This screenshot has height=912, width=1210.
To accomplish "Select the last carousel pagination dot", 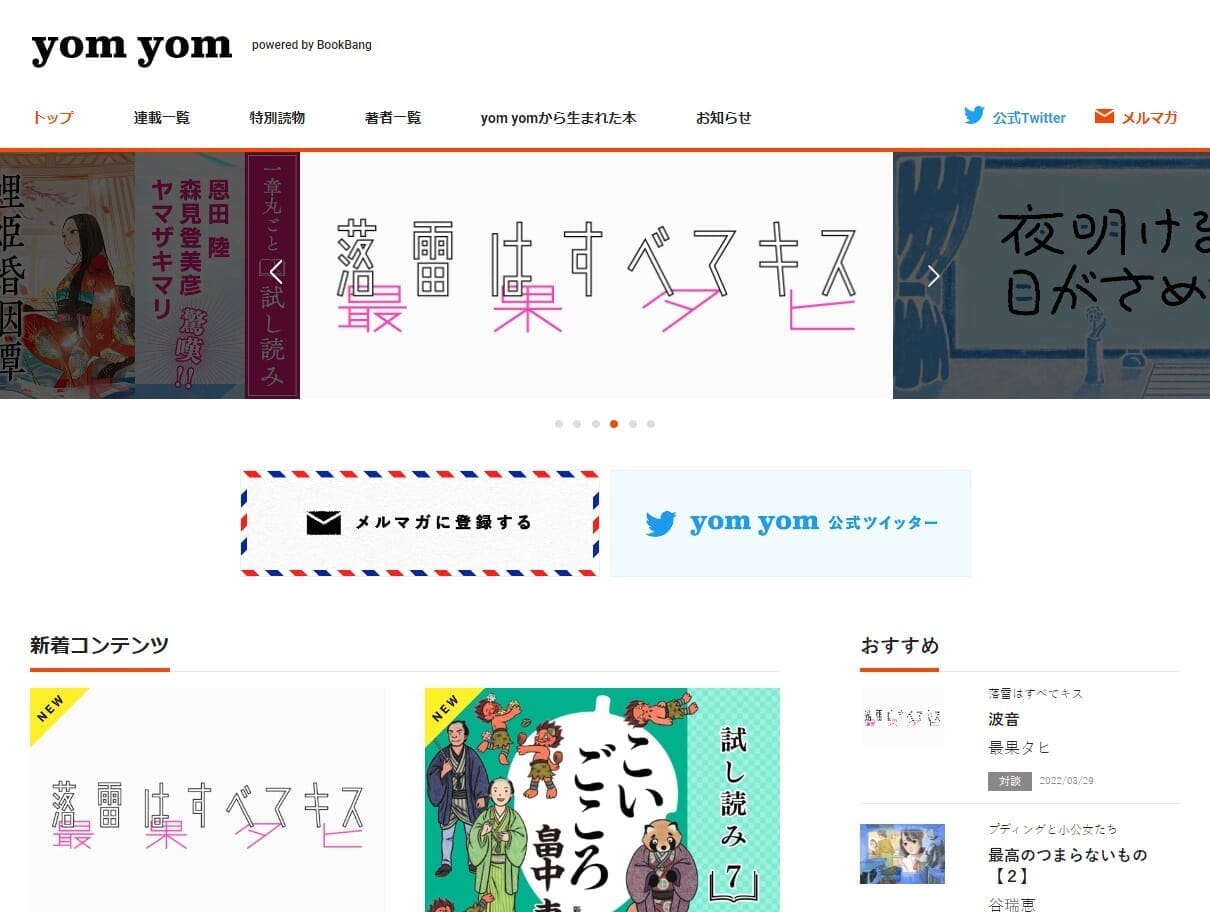I will [651, 423].
